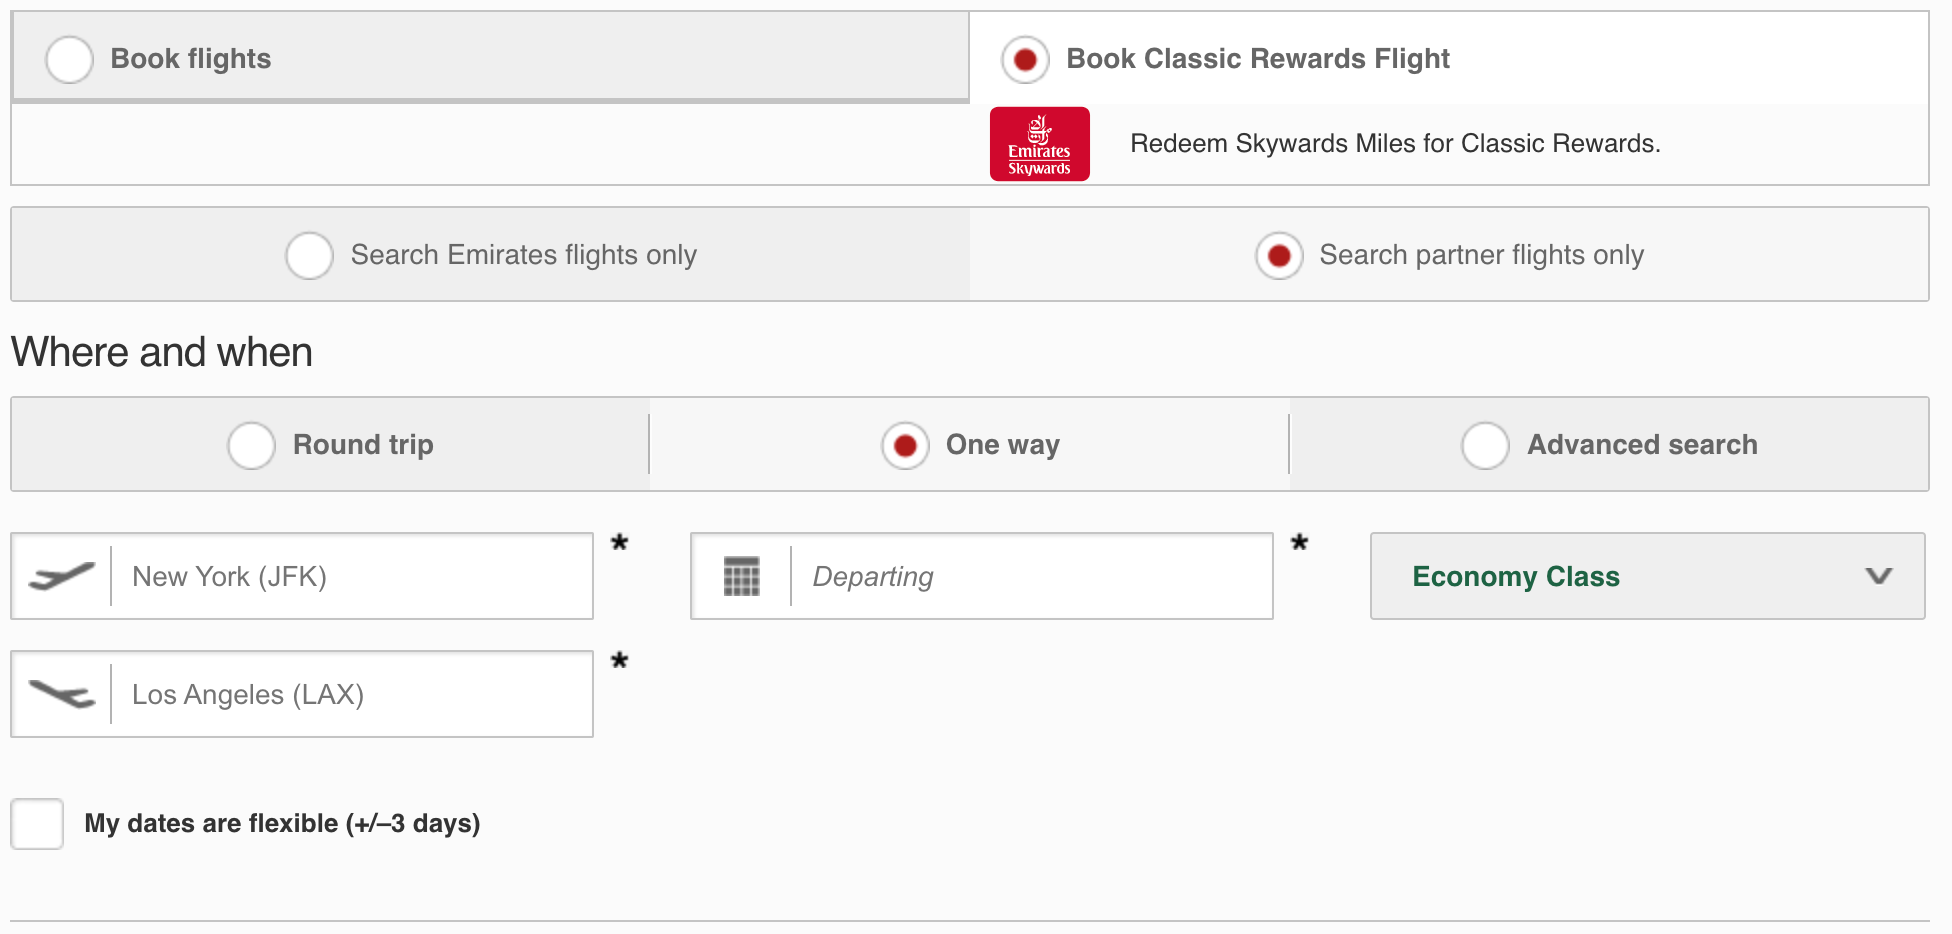Image resolution: width=1952 pixels, height=934 pixels.
Task: Click the Emirates Skywards logo
Action: [x=1040, y=143]
